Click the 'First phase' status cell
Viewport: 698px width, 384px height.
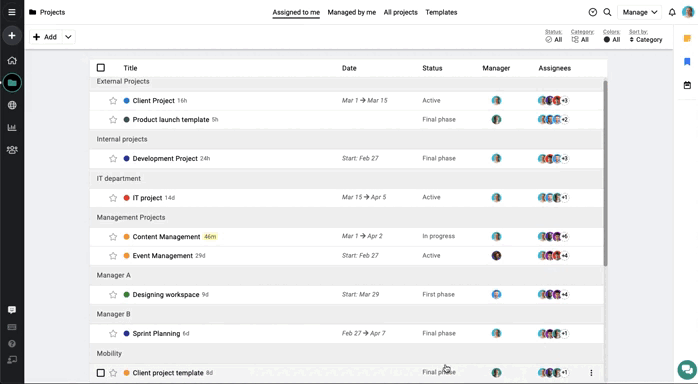pyautogui.click(x=438, y=294)
